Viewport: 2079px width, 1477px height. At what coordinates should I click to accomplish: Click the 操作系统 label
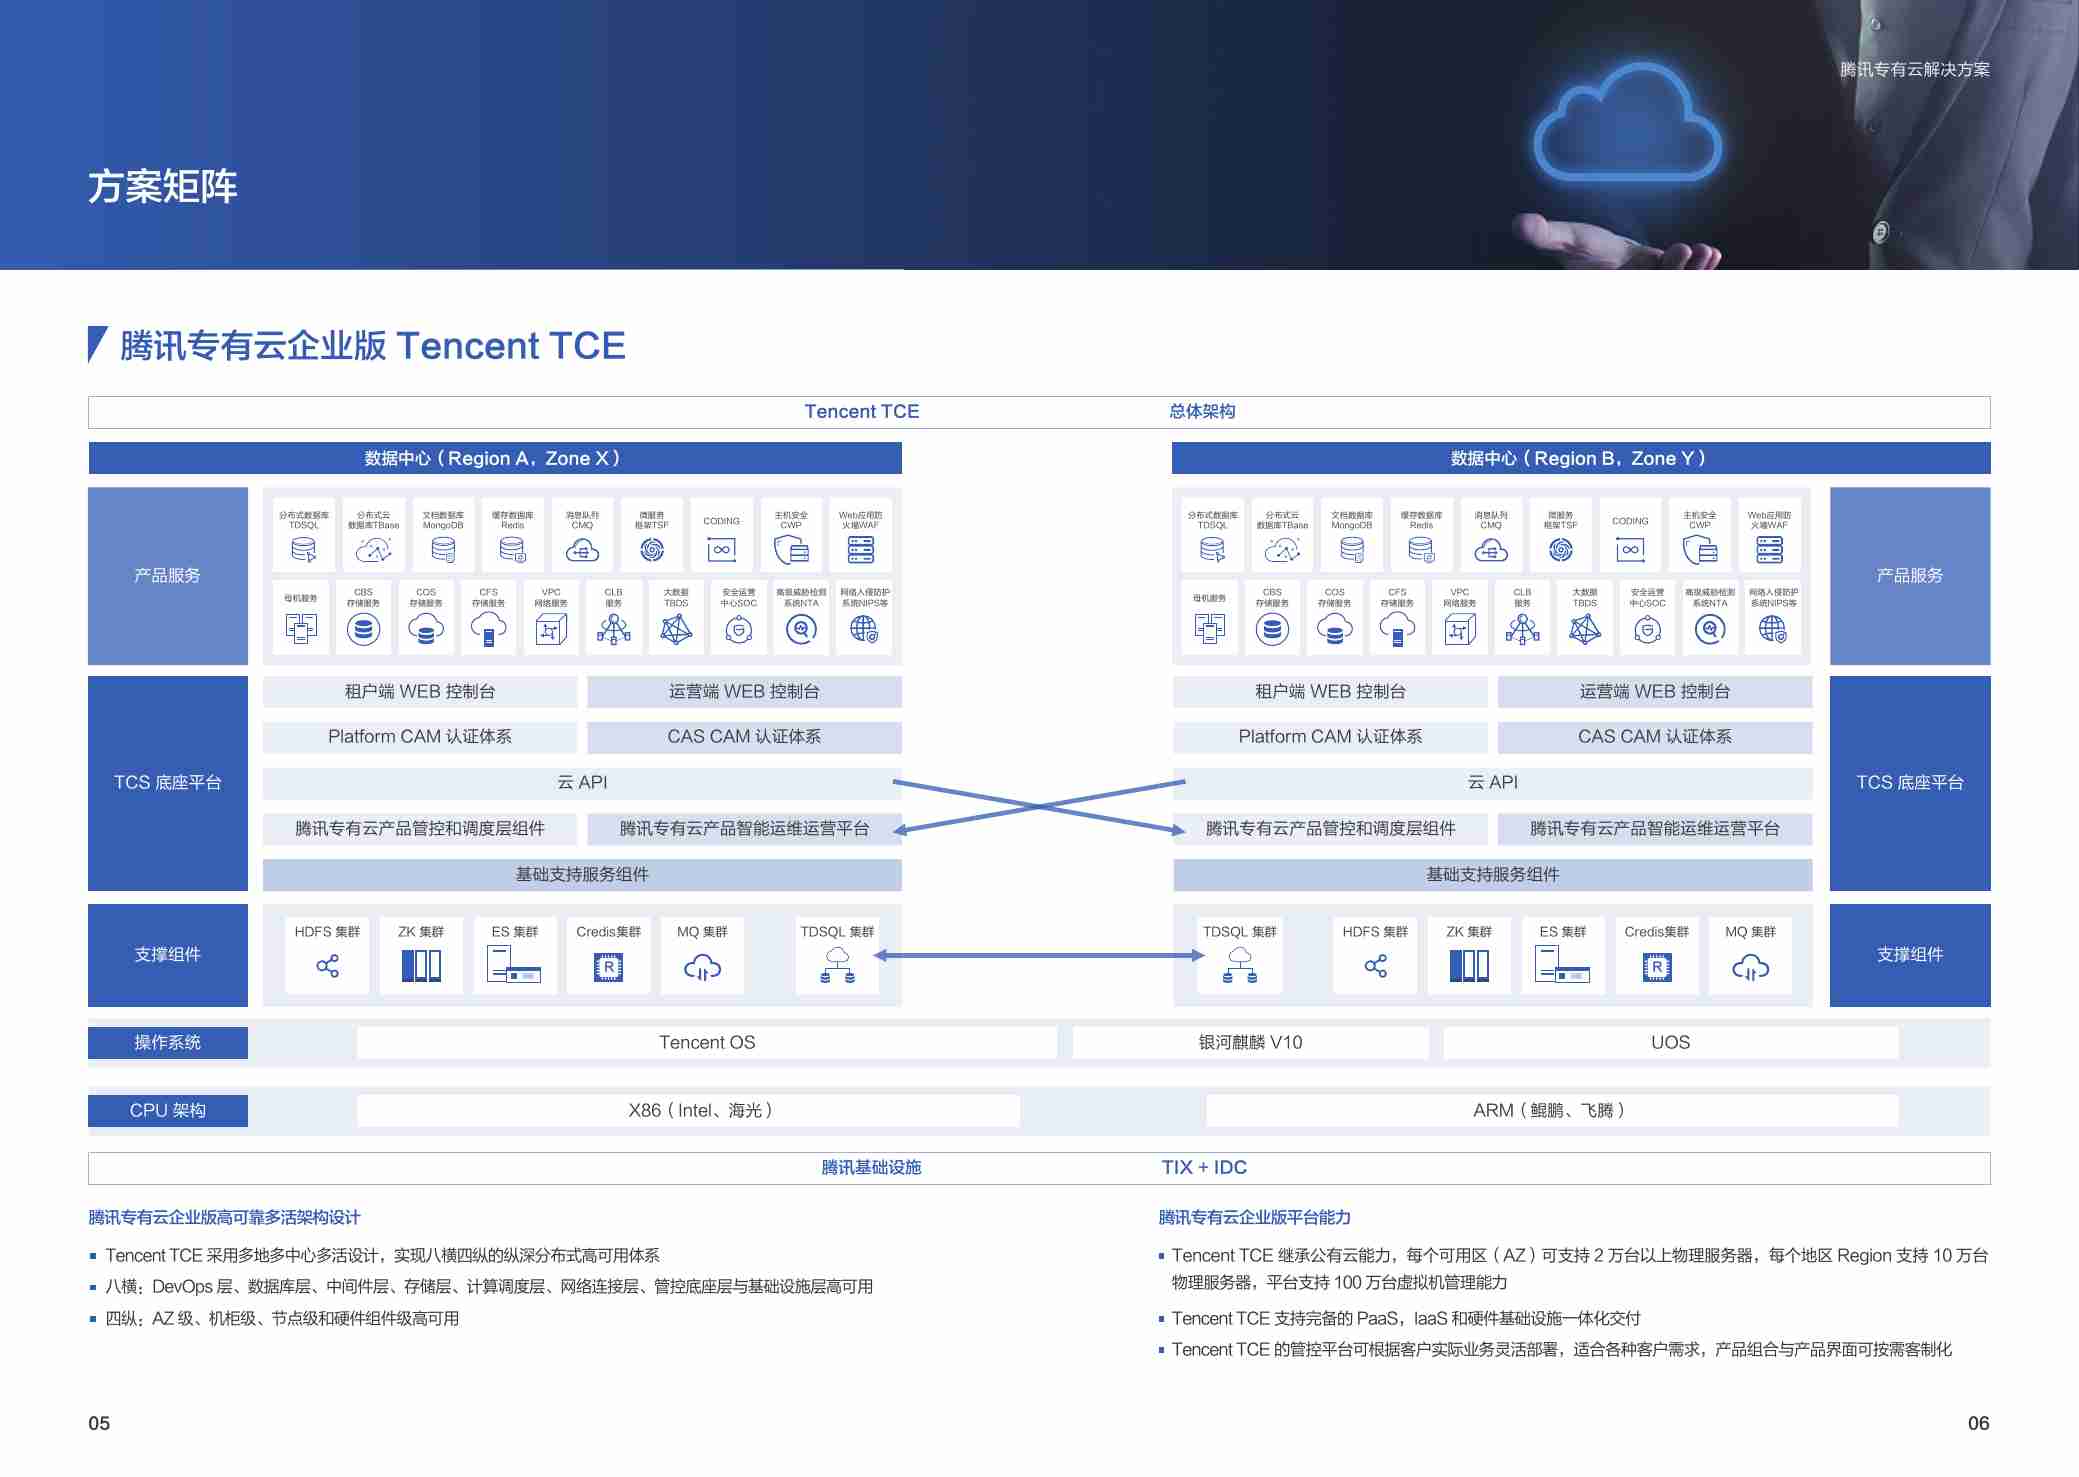click(x=168, y=1042)
